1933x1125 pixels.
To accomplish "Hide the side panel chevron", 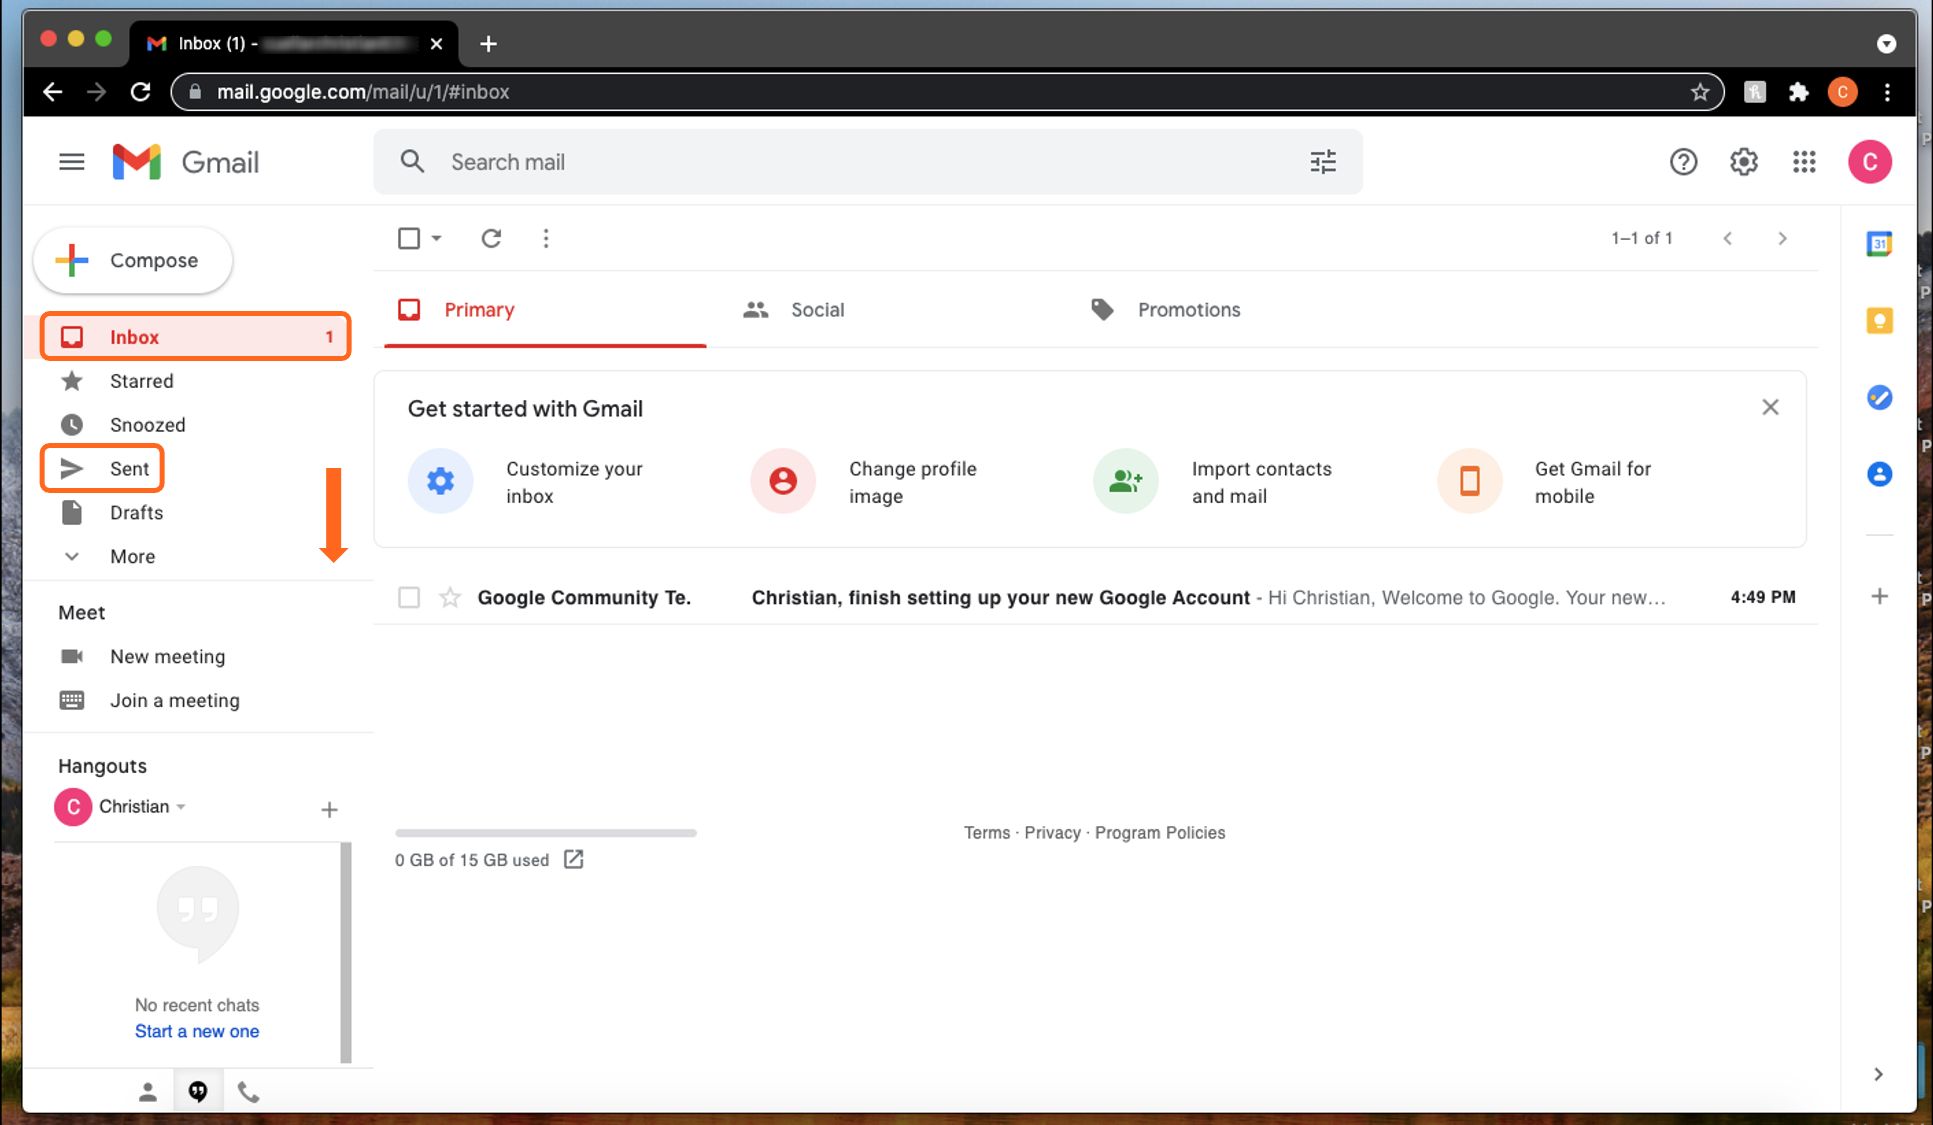I will pos(1878,1074).
